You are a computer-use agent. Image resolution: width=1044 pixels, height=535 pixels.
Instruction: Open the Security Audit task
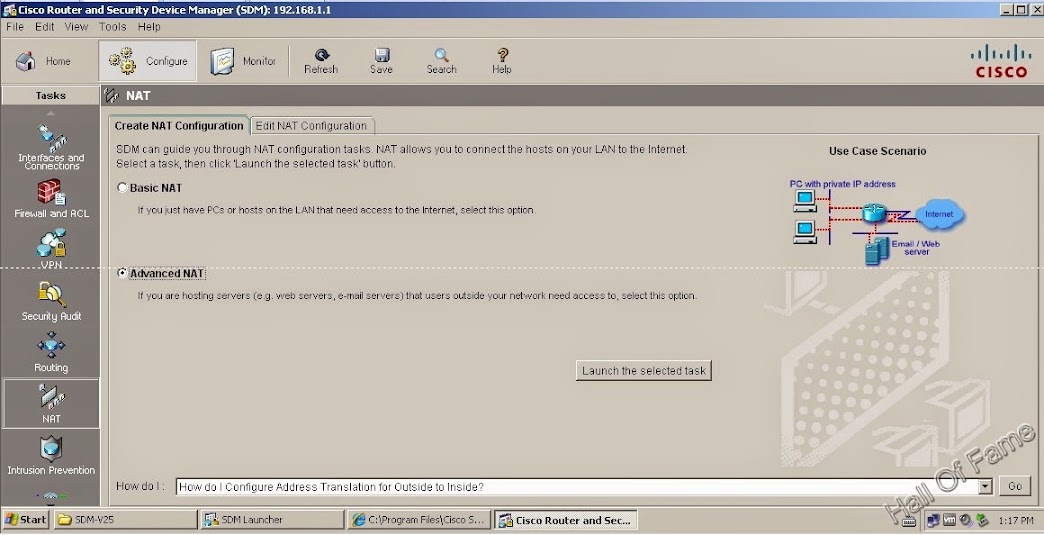[51, 301]
